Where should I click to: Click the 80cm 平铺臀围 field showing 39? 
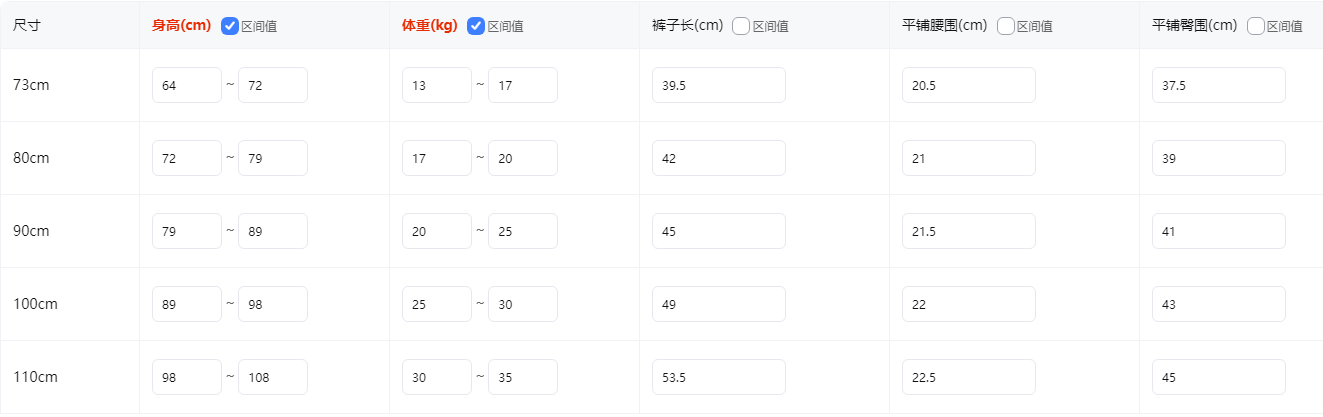click(x=1218, y=158)
